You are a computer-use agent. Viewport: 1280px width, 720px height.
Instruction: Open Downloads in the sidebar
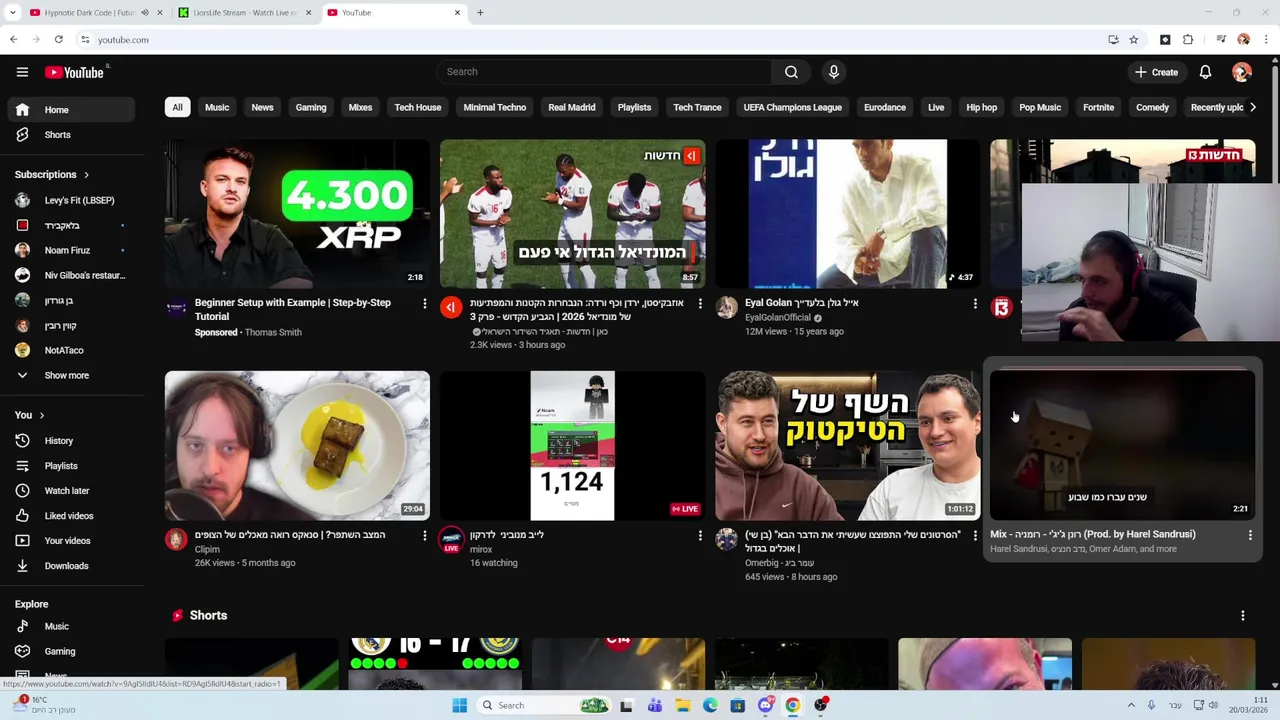(68, 566)
